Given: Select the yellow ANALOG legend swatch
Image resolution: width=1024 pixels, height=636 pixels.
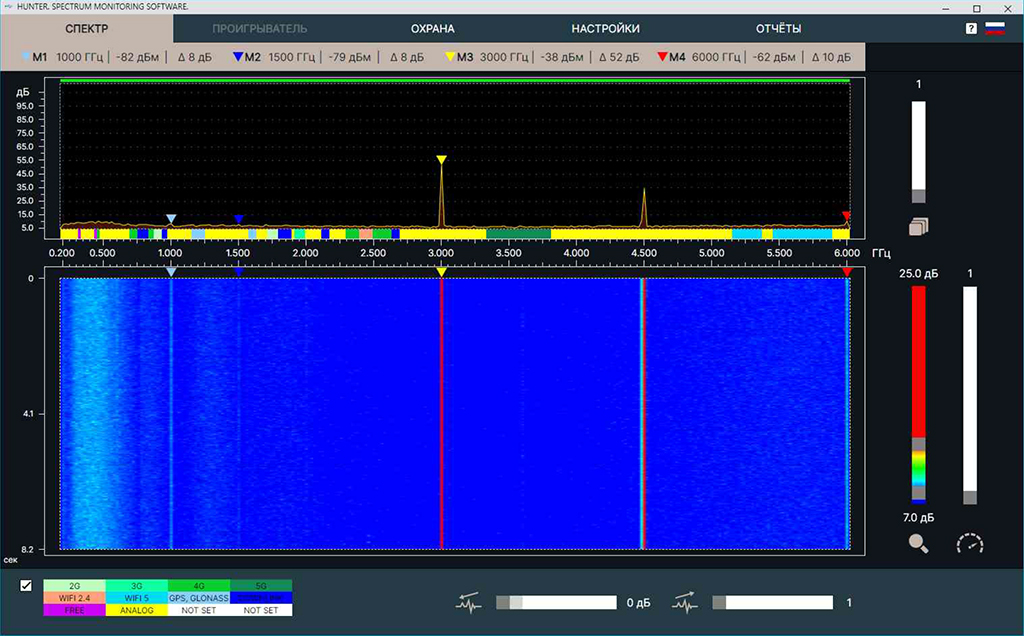Looking at the screenshot, I should click(136, 610).
